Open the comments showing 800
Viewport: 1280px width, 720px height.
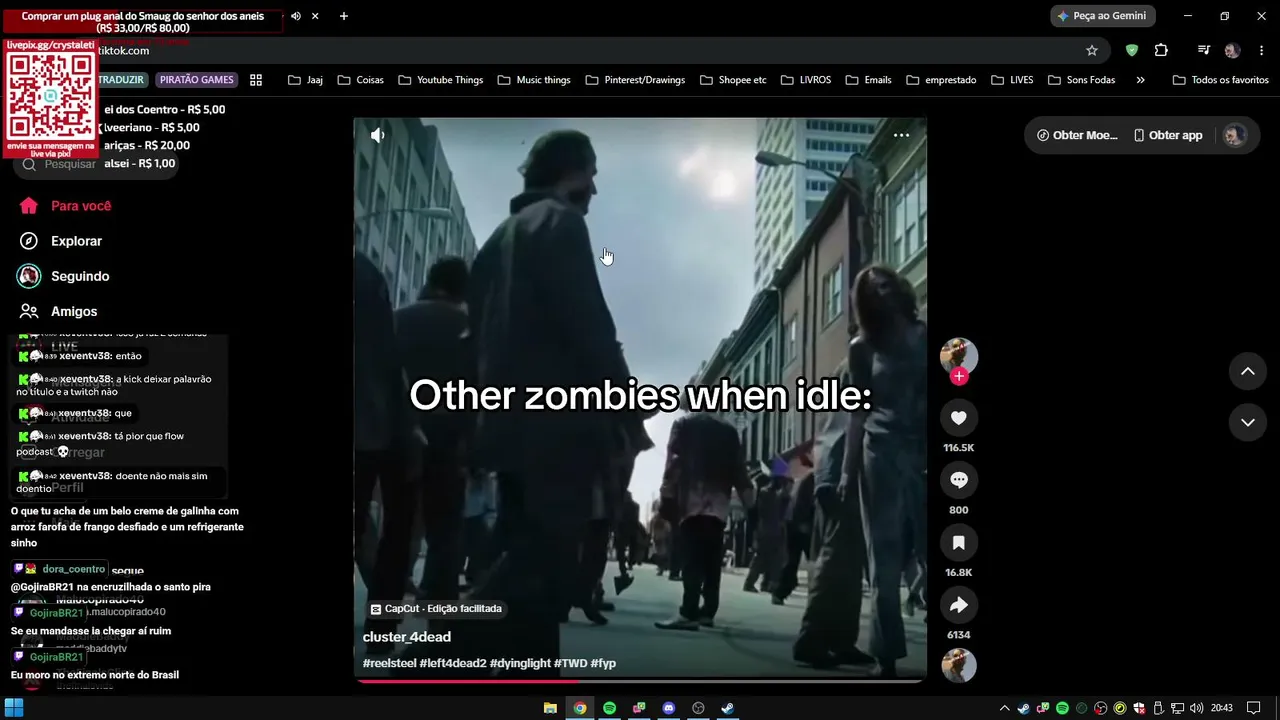point(958,480)
